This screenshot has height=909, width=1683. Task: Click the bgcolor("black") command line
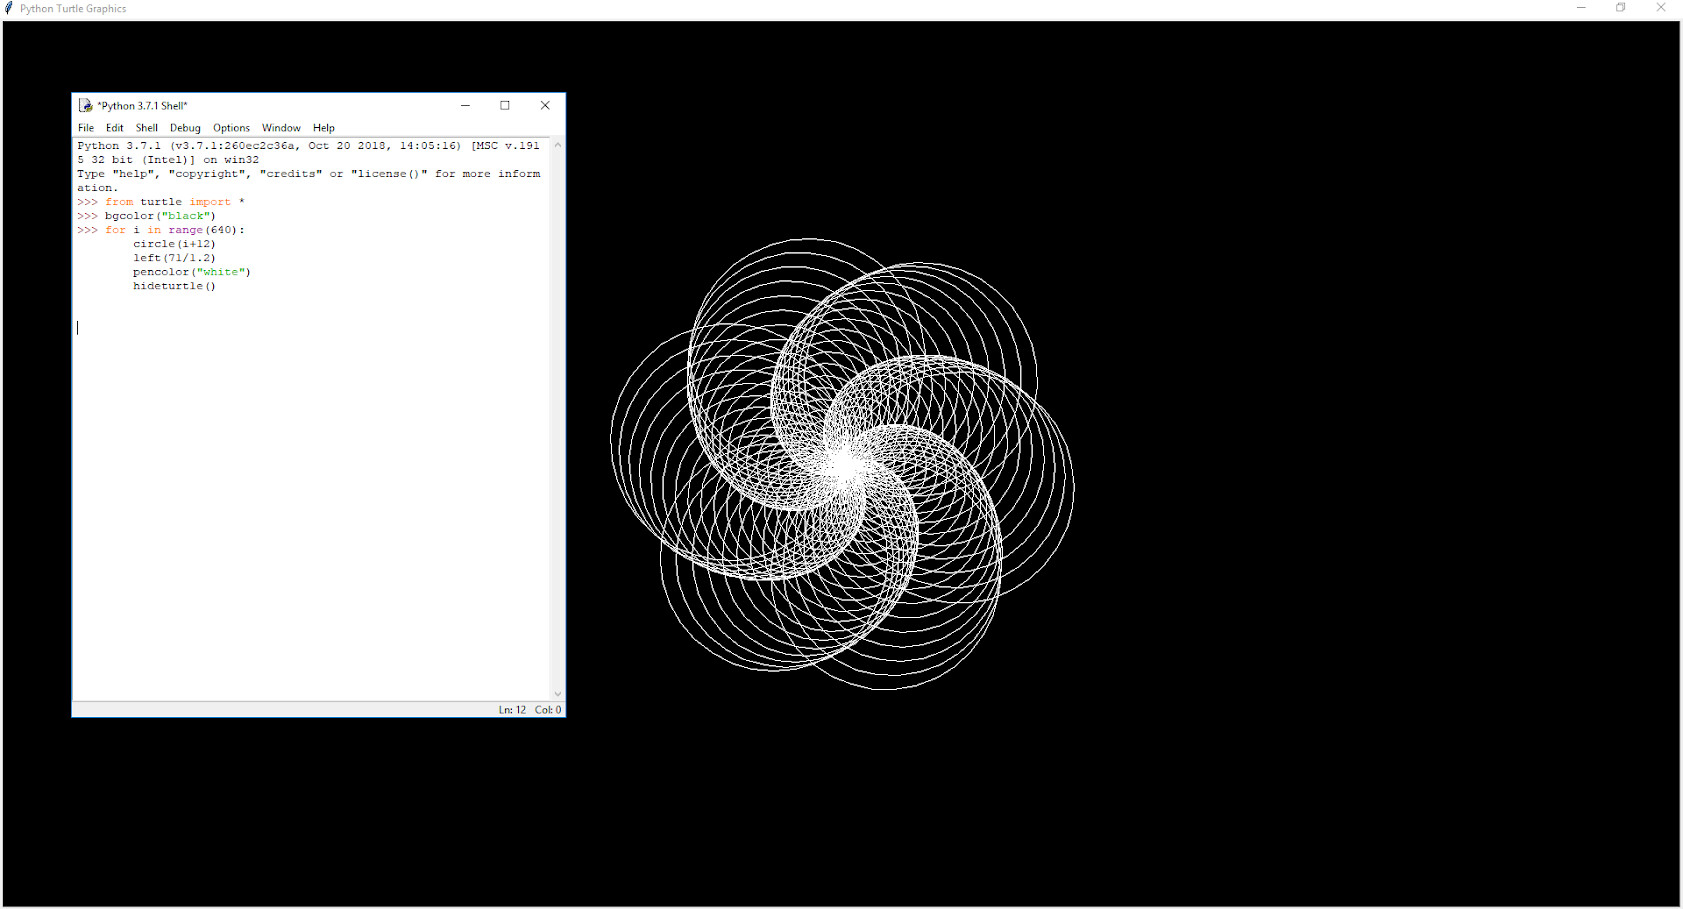coord(158,215)
